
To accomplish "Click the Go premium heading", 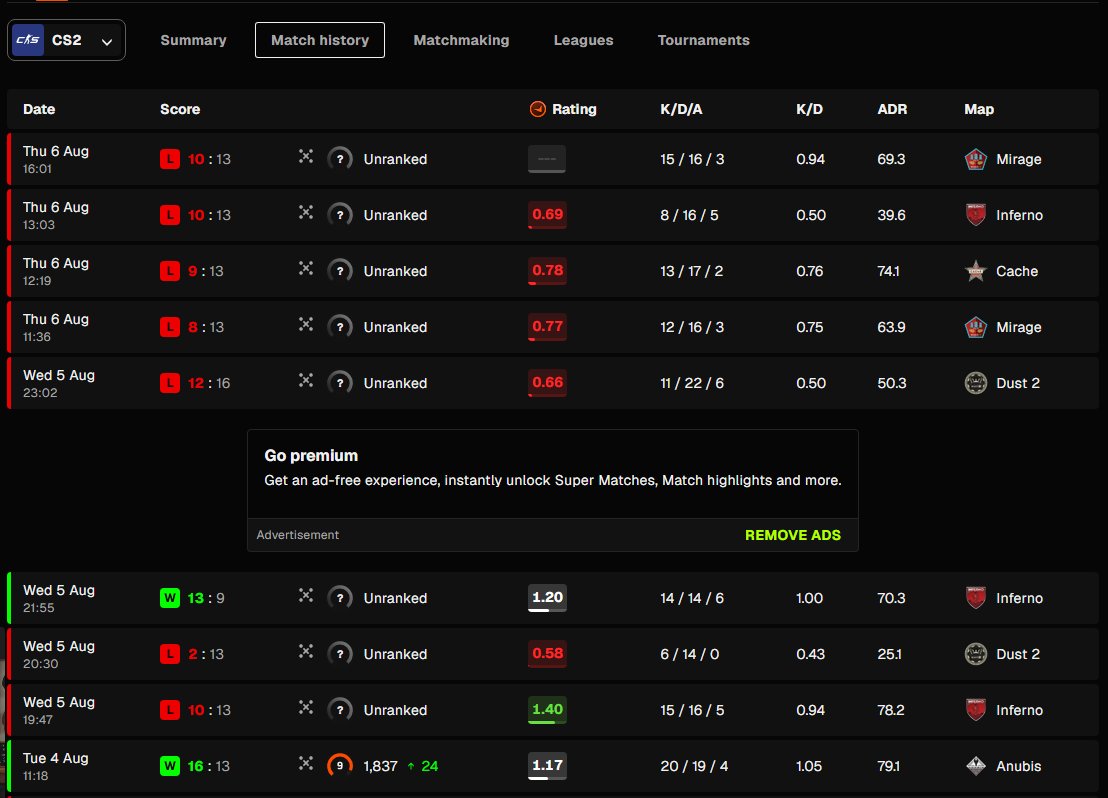I will 311,455.
